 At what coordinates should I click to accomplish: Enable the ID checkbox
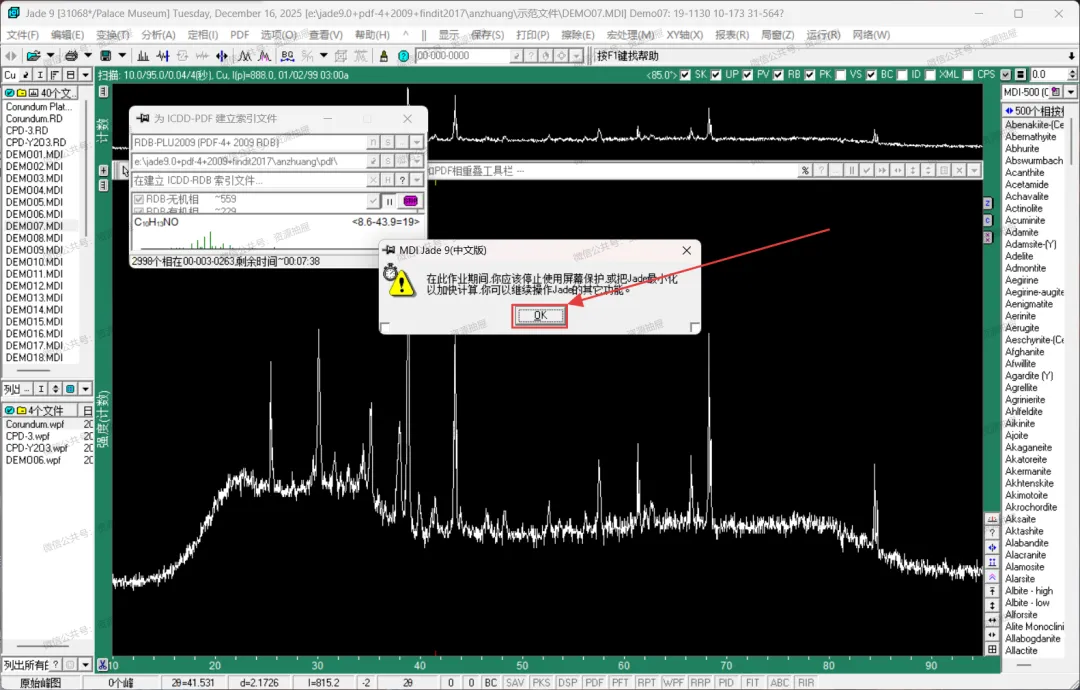pyautogui.click(x=902, y=74)
